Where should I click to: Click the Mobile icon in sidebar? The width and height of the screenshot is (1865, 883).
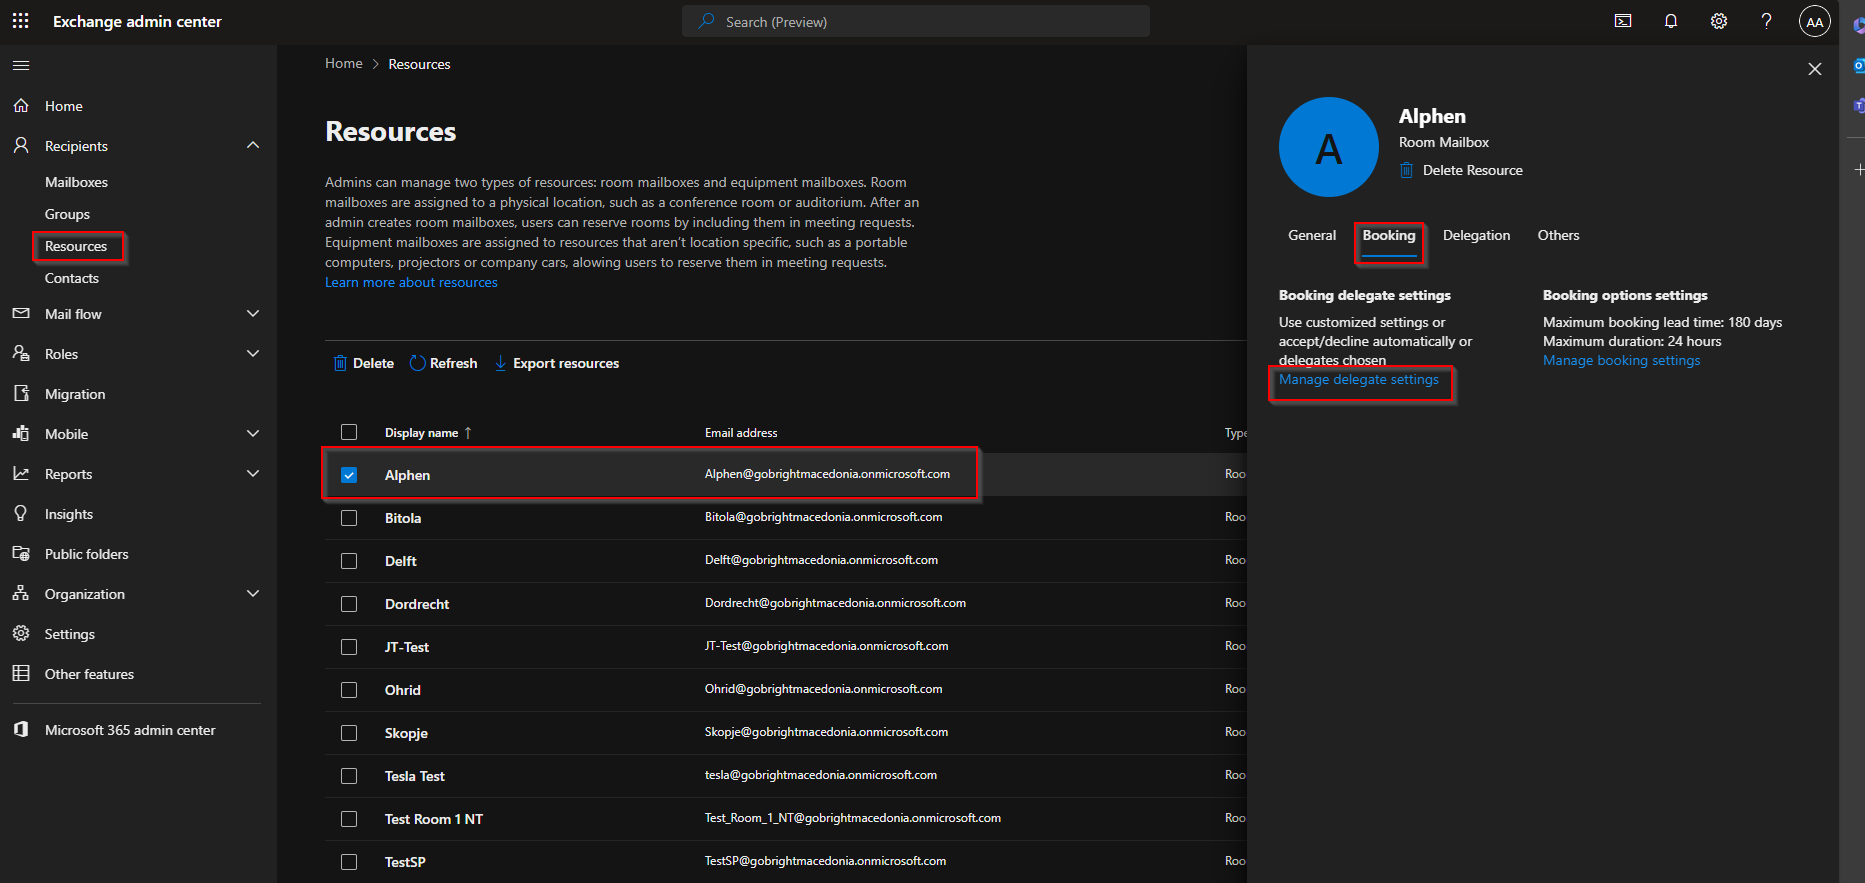[21, 433]
